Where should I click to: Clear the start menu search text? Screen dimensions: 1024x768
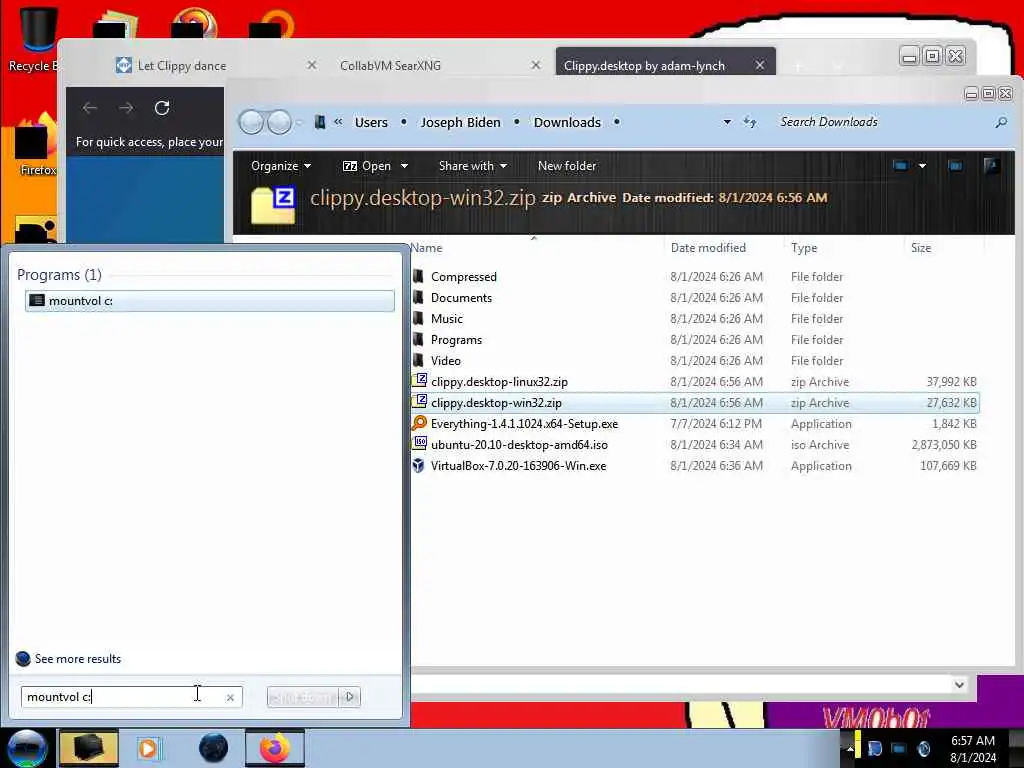tap(230, 697)
